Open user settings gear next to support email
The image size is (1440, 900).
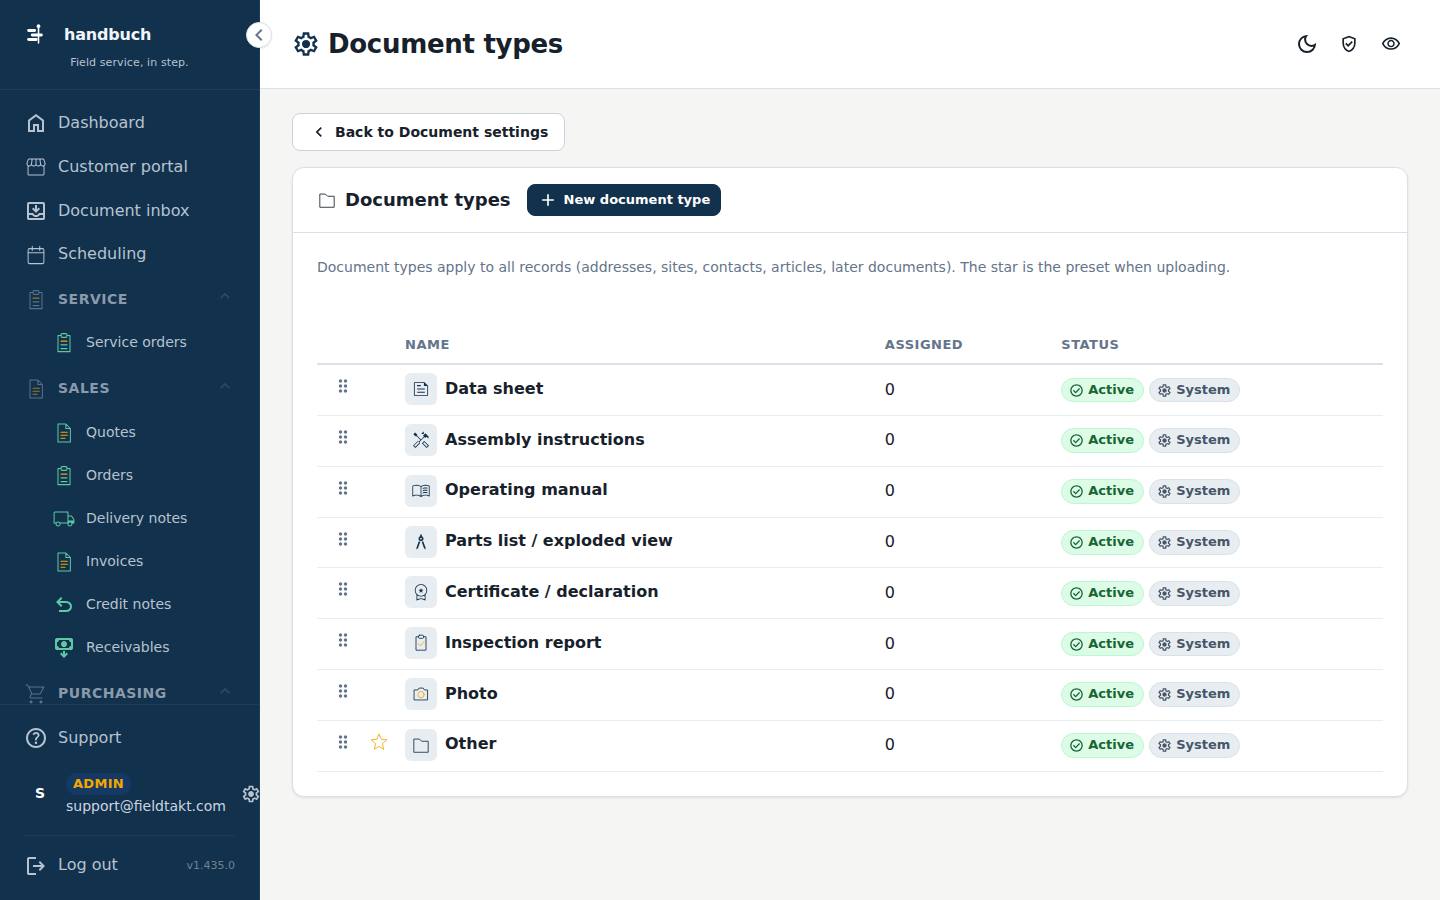[x=250, y=794]
